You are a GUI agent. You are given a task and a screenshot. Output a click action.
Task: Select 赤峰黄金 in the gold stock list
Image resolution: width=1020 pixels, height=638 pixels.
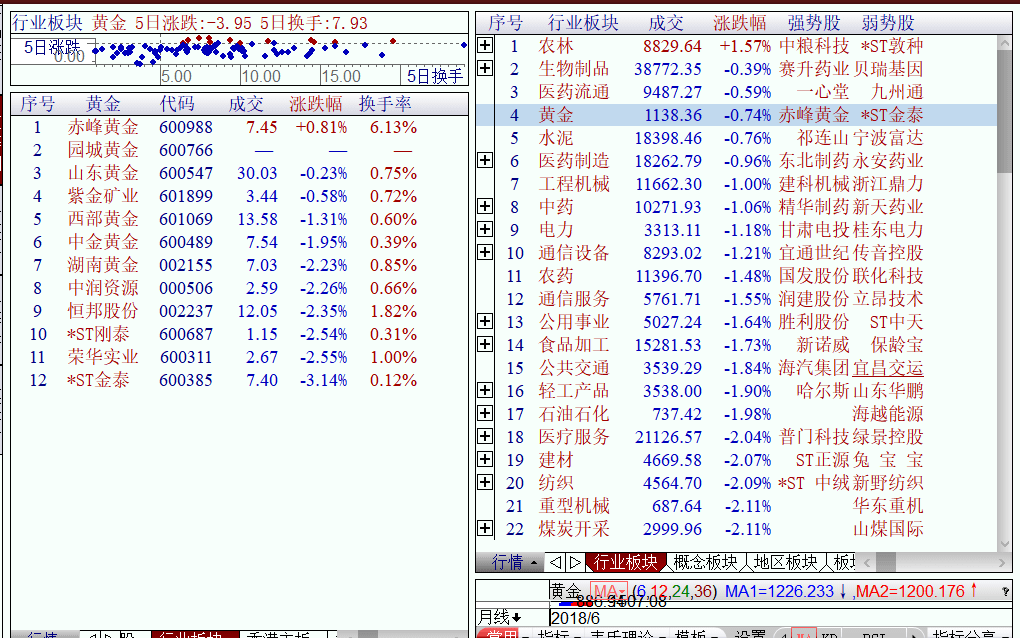tap(239, 127)
